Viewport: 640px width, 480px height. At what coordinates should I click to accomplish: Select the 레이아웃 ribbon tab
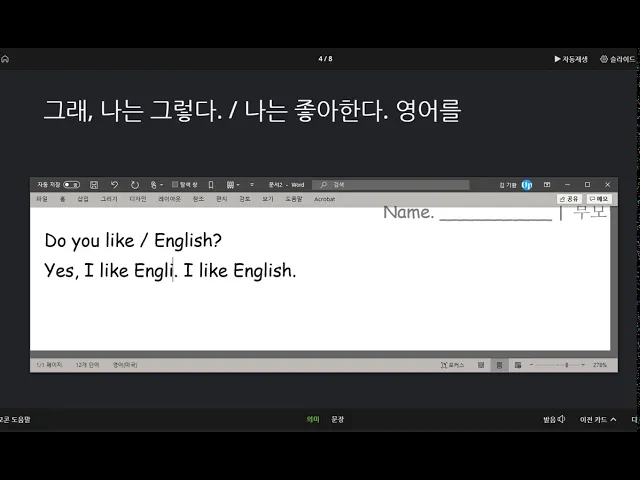(169, 199)
